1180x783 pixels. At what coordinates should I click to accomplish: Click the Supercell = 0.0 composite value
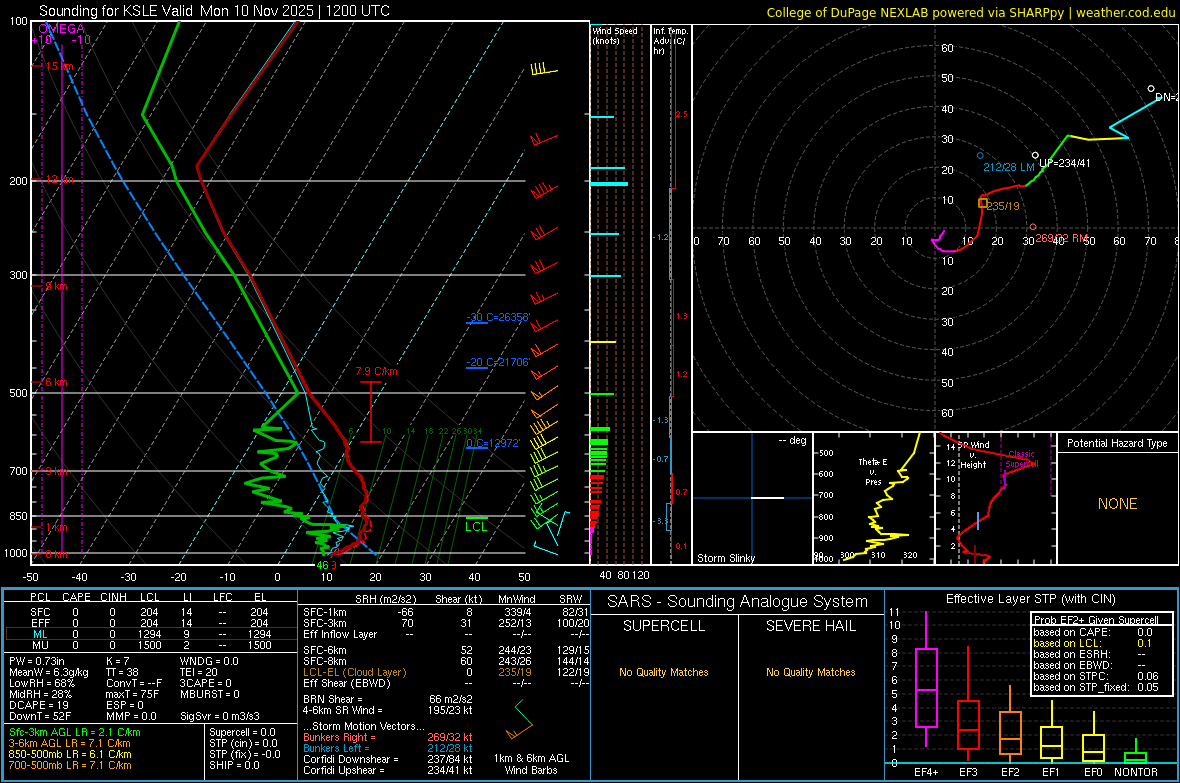(242, 732)
